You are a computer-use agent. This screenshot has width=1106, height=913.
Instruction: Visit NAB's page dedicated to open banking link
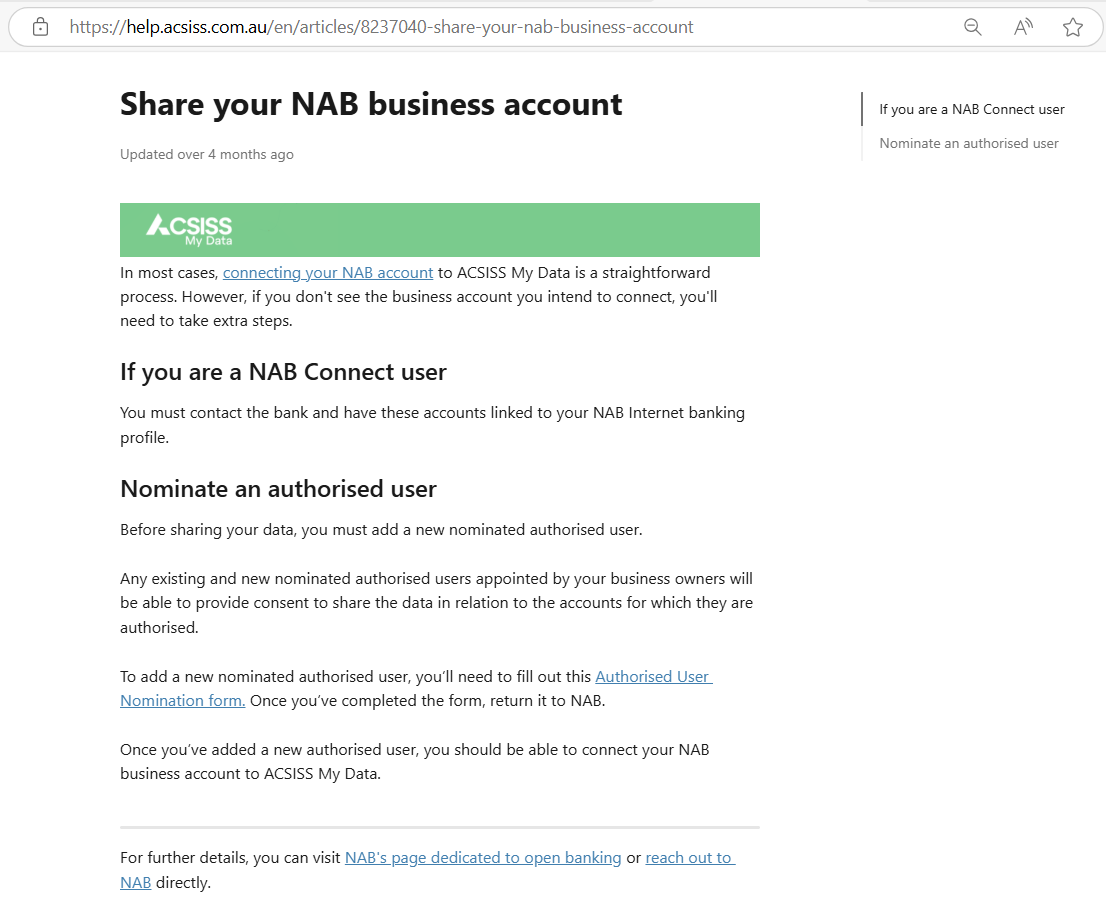tap(483, 858)
